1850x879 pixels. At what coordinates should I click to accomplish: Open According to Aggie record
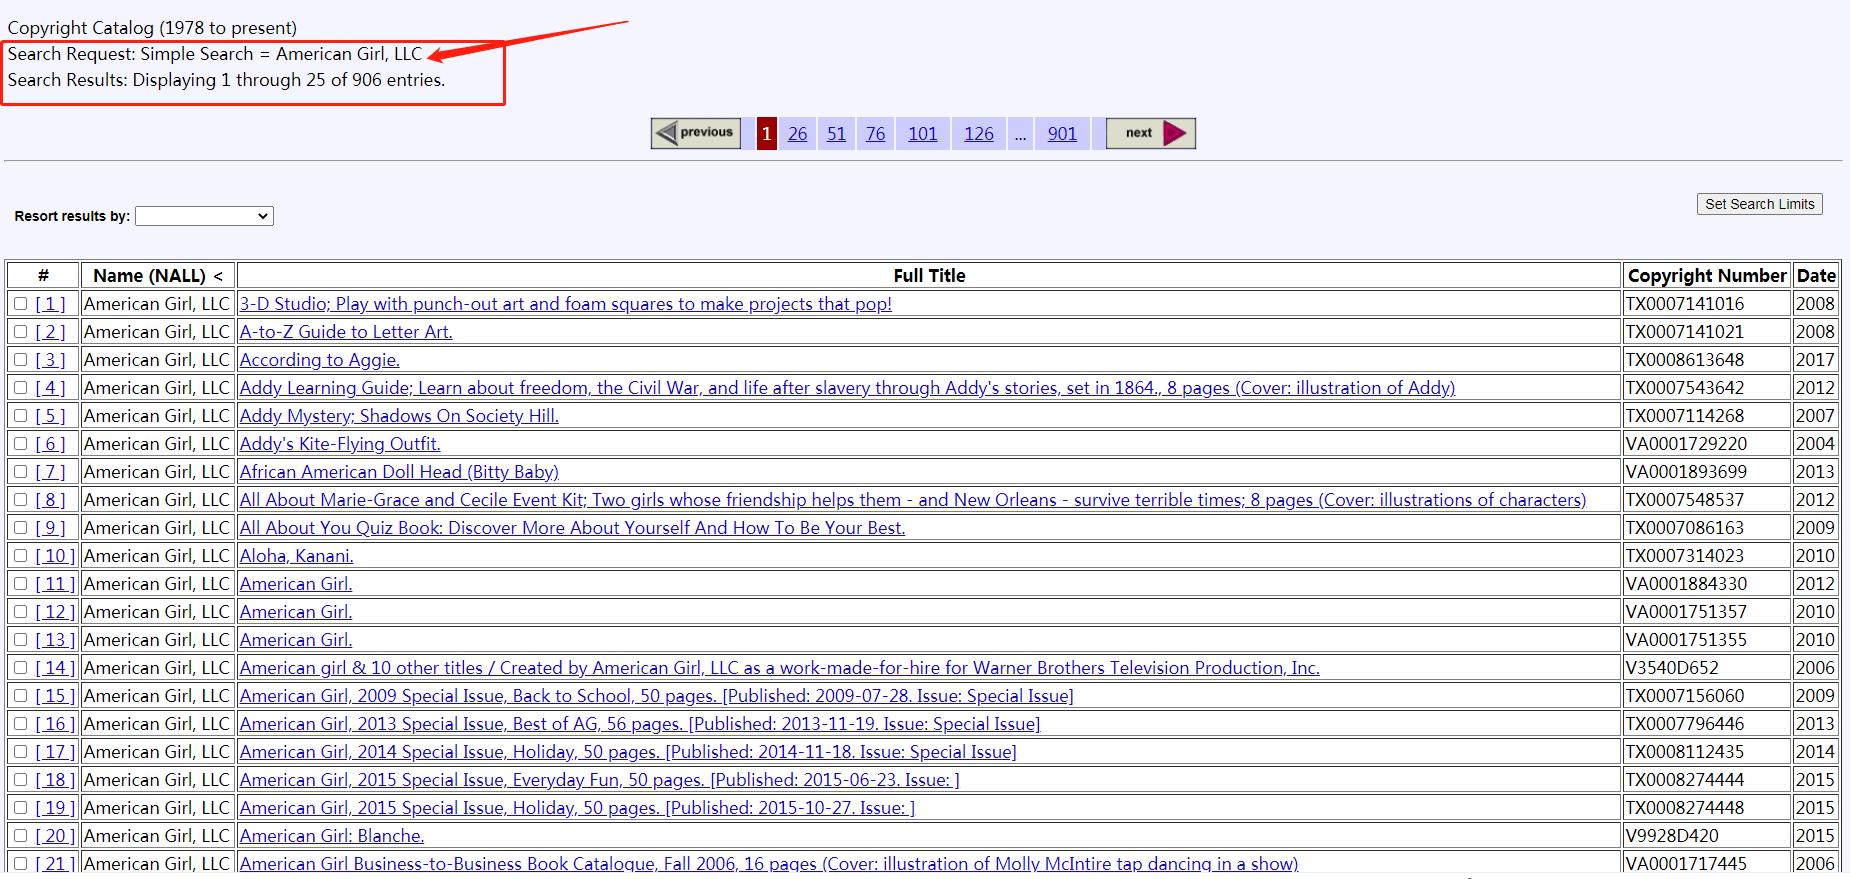tap(319, 360)
